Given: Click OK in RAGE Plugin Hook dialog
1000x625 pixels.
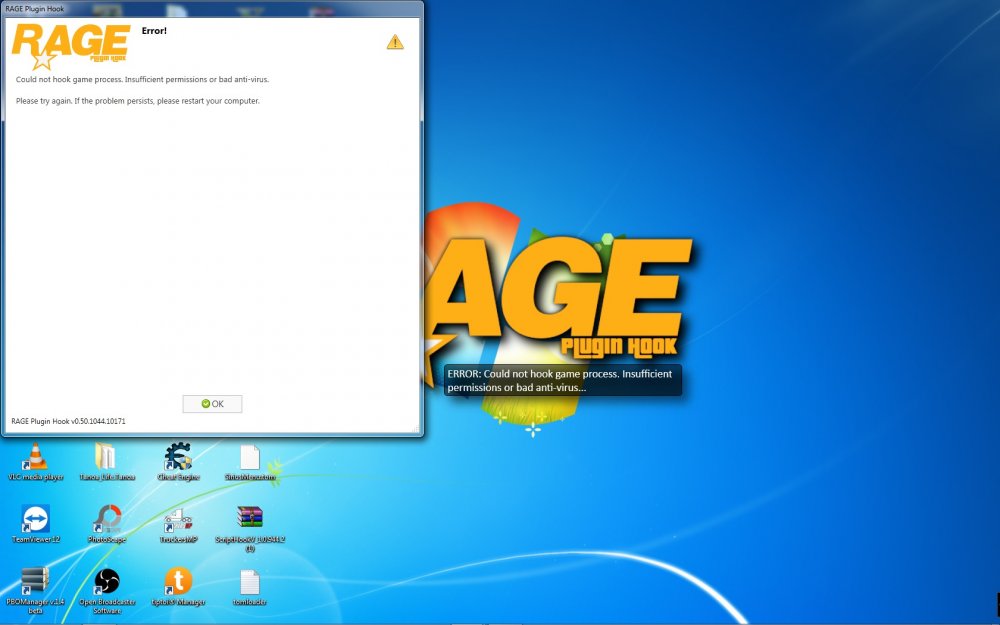Looking at the screenshot, I should click(x=212, y=404).
